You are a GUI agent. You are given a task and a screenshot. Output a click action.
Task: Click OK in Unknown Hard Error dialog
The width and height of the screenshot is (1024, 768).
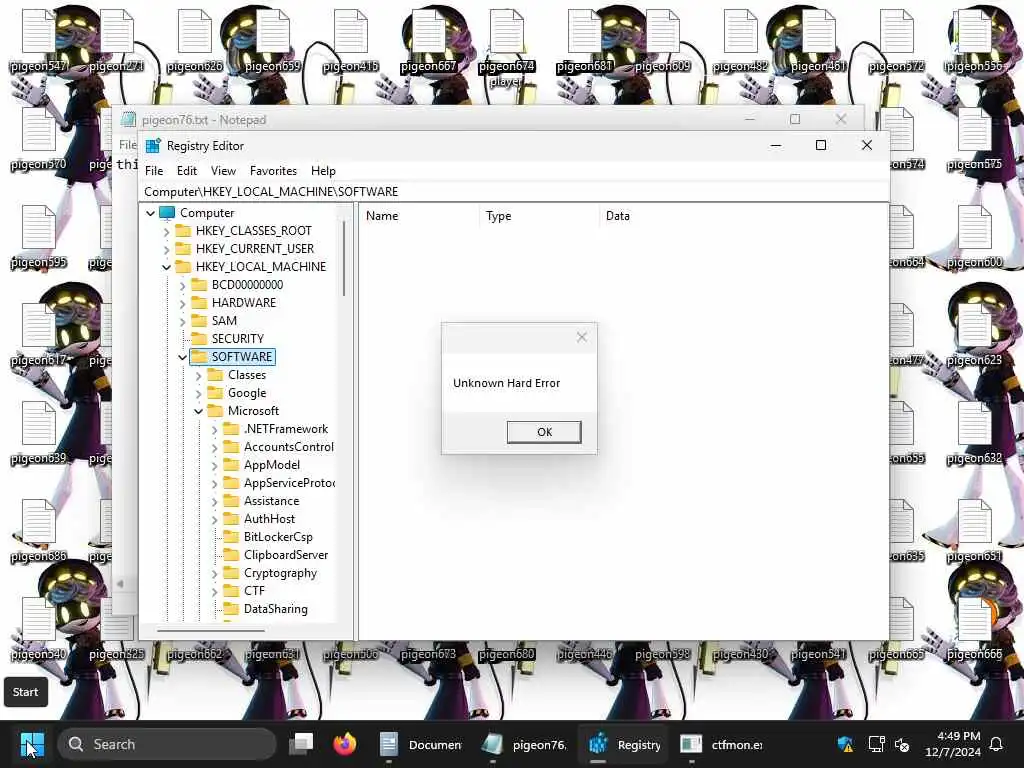(x=544, y=432)
